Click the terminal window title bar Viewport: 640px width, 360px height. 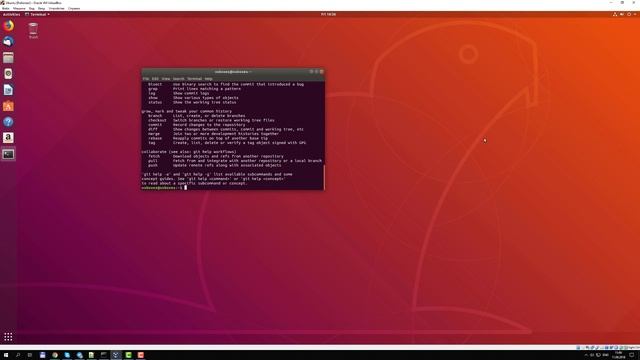coord(232,72)
